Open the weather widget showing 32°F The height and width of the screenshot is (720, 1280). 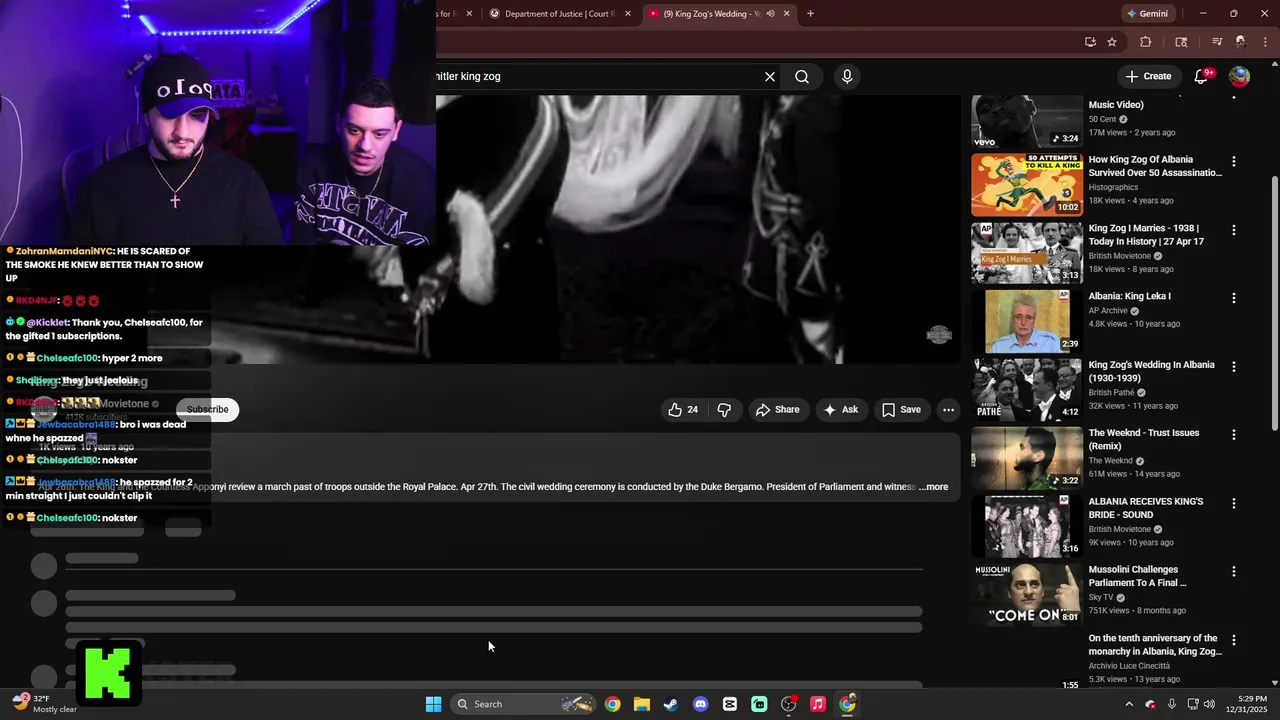pos(45,703)
